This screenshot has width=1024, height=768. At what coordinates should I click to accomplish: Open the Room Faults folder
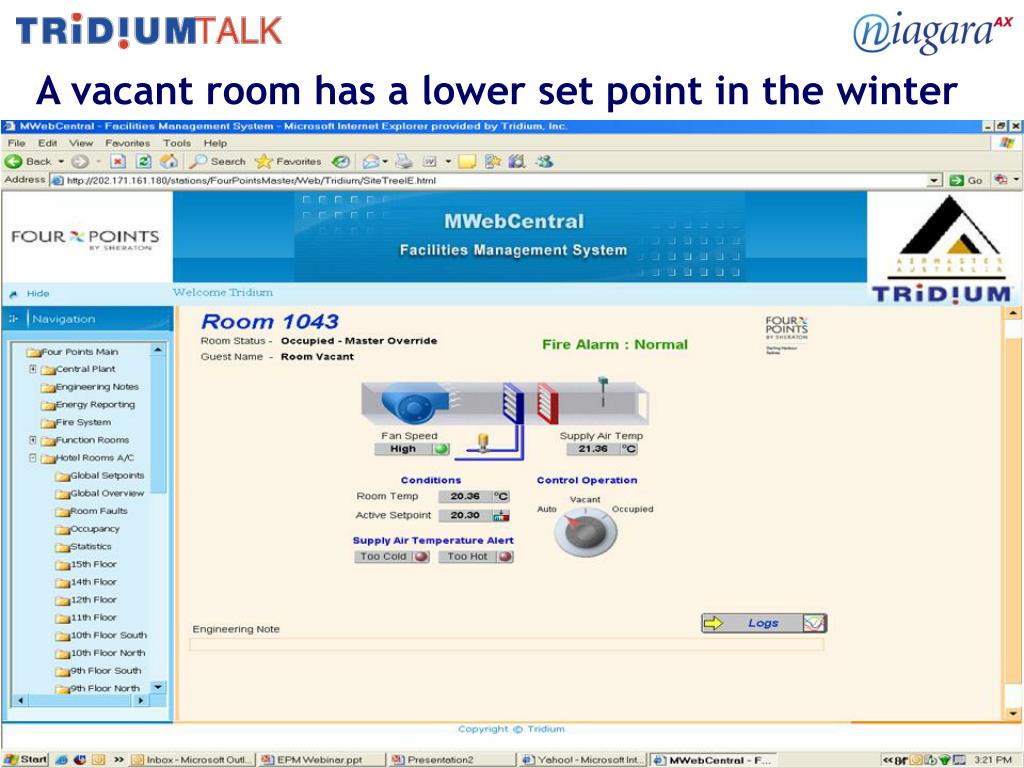tap(91, 511)
